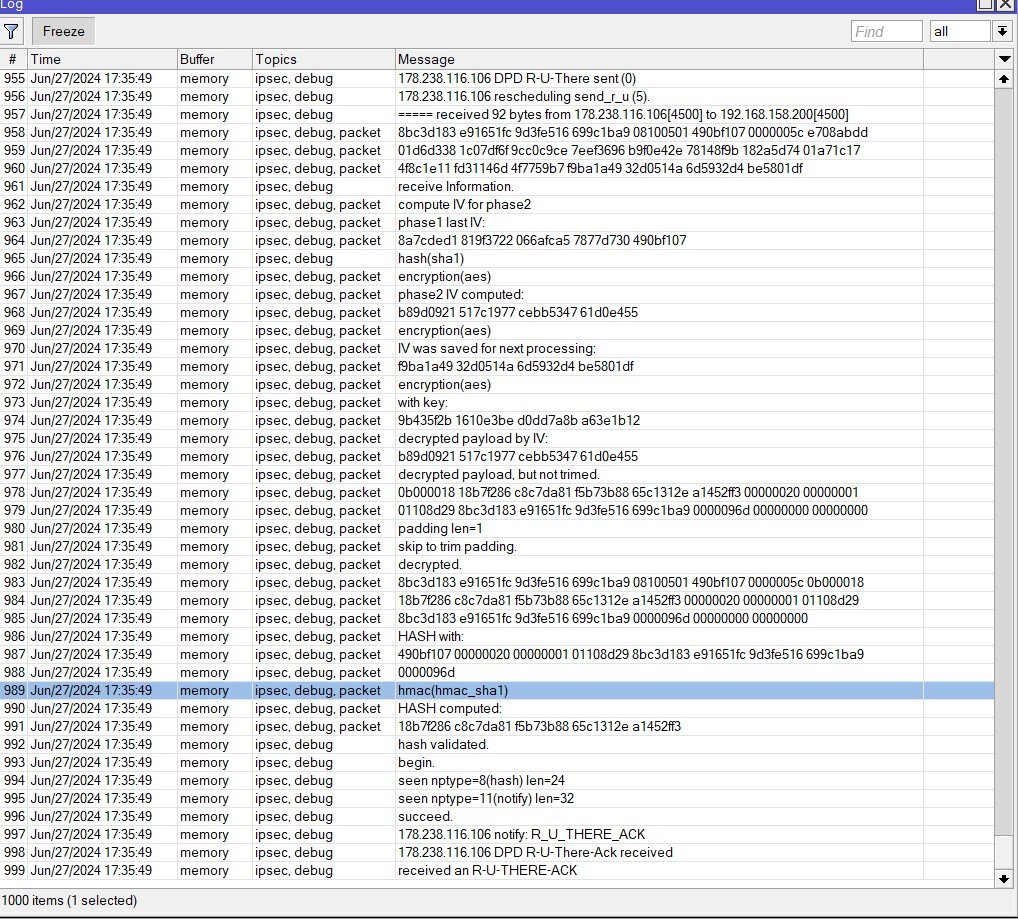This screenshot has width=1018, height=919.
Task: Sort by the Topics column header
Action: 322,59
